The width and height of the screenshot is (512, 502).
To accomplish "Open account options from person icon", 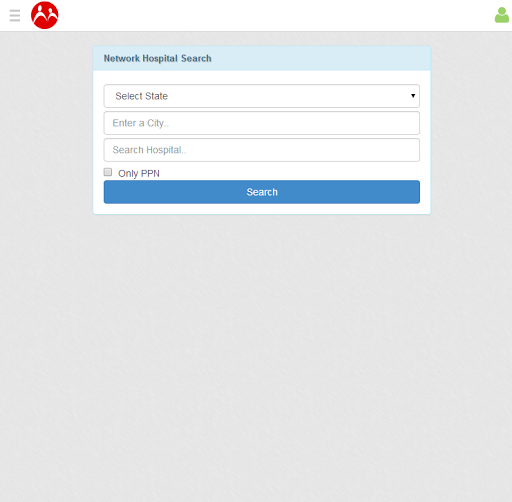I will pyautogui.click(x=502, y=15).
